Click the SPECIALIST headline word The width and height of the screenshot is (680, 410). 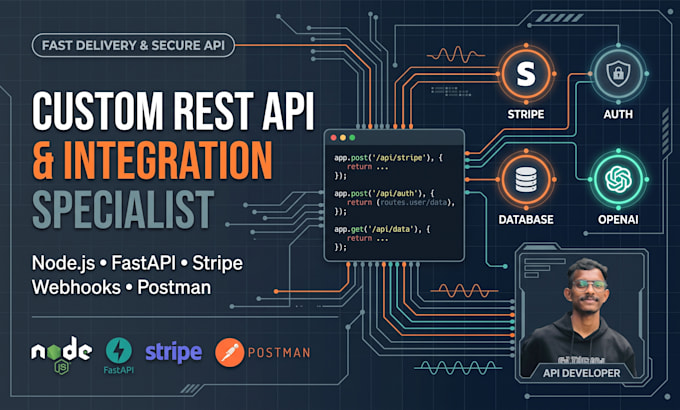point(123,210)
